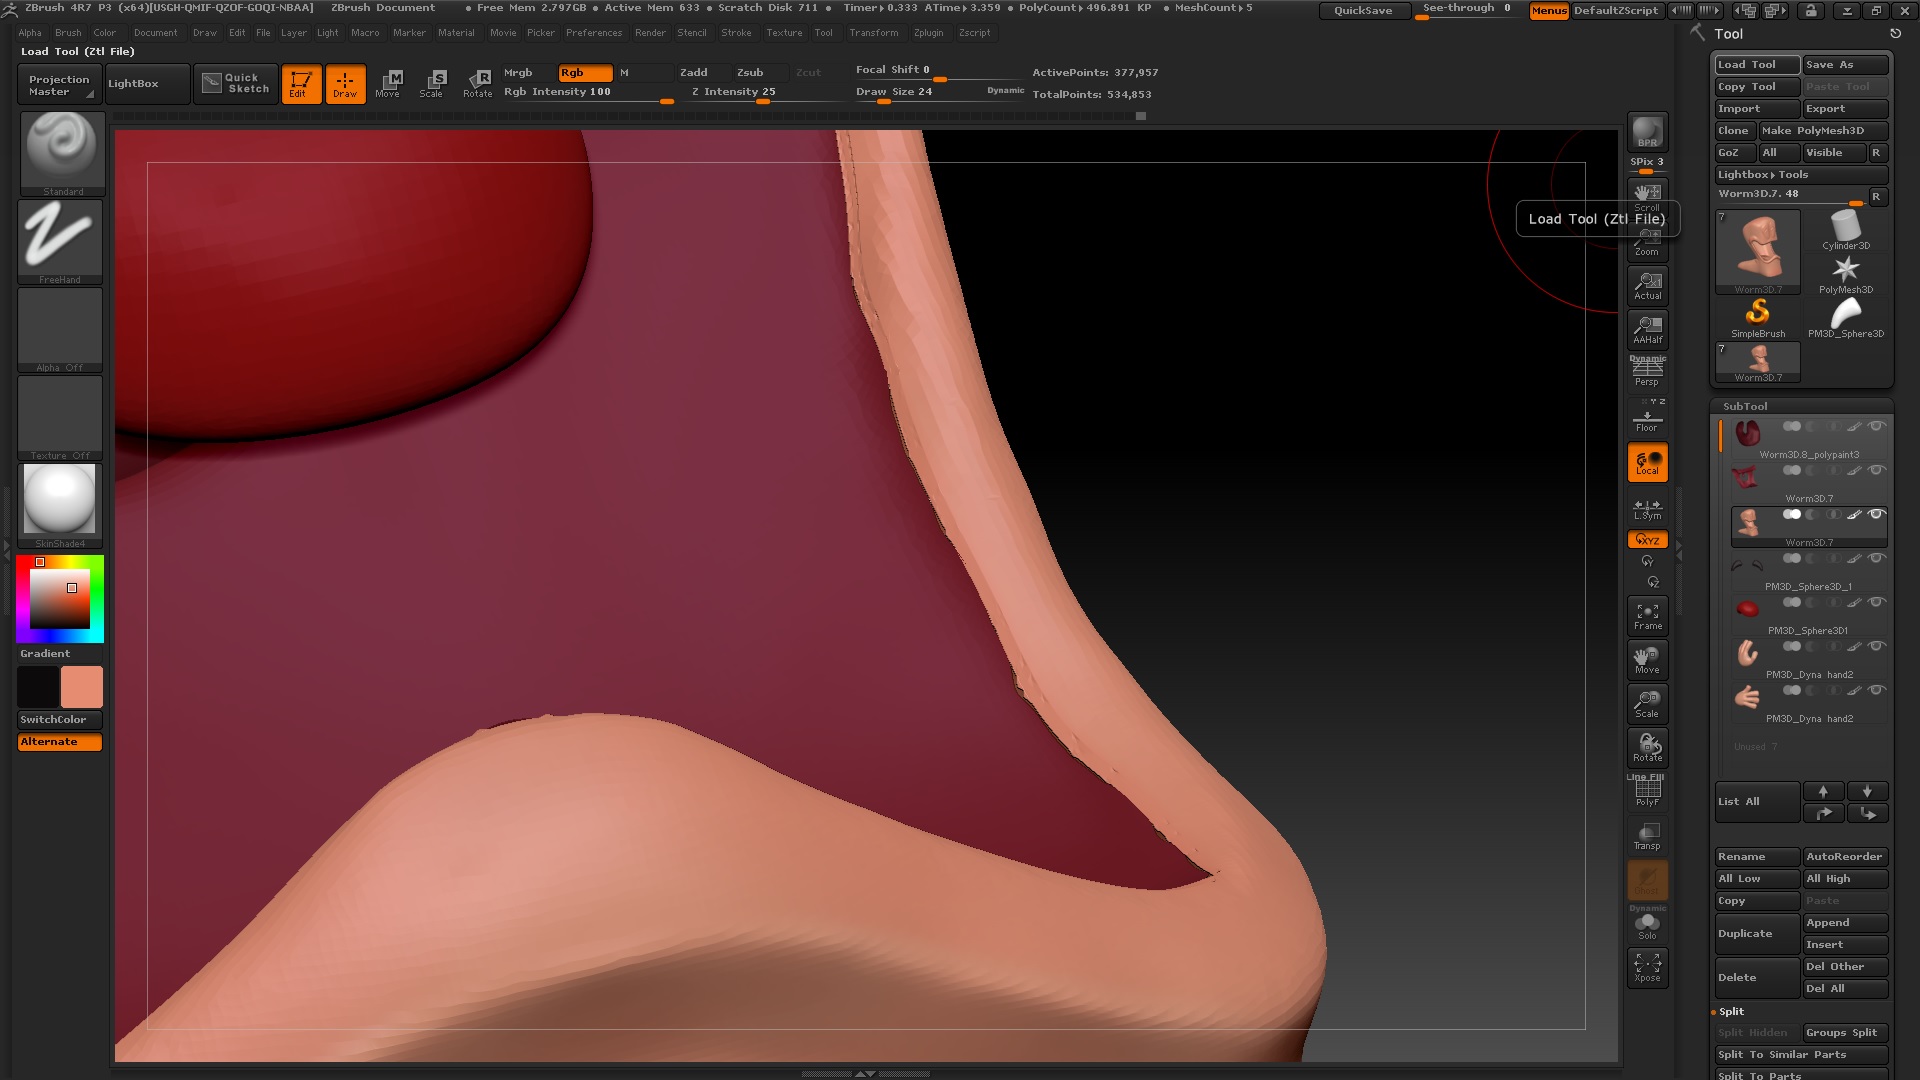Open the Render menu
Screen dimensions: 1920x1080
coord(650,33)
